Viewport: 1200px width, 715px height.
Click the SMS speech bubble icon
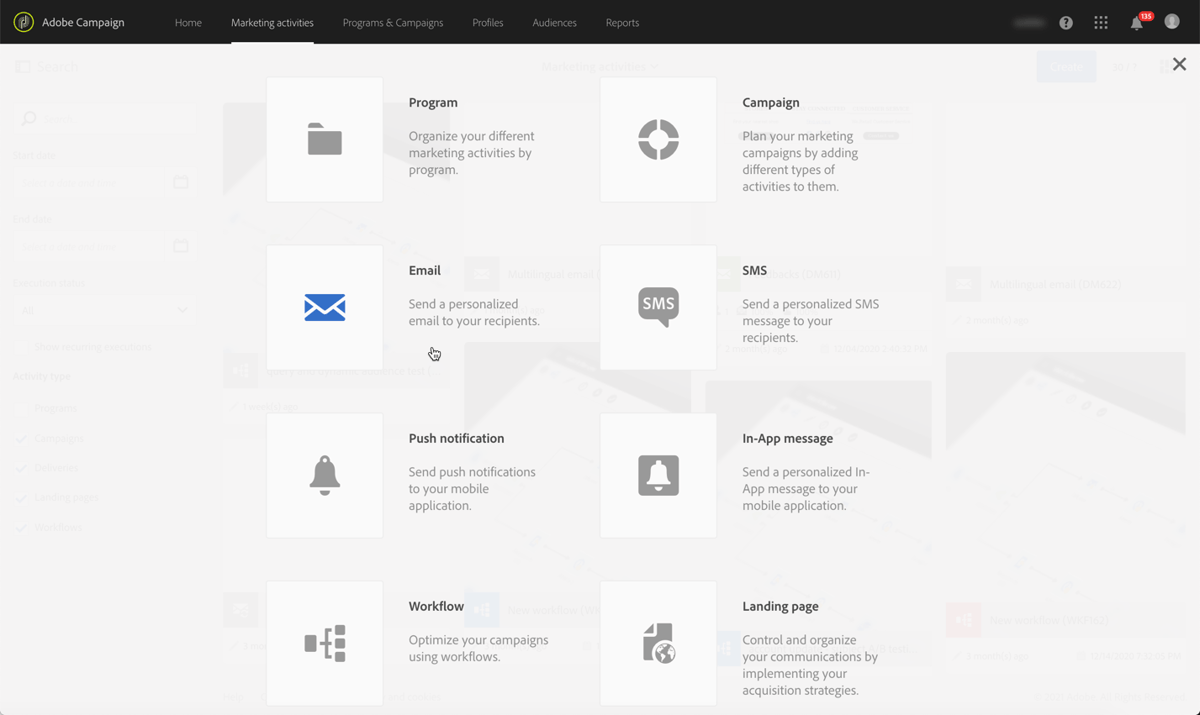(658, 307)
